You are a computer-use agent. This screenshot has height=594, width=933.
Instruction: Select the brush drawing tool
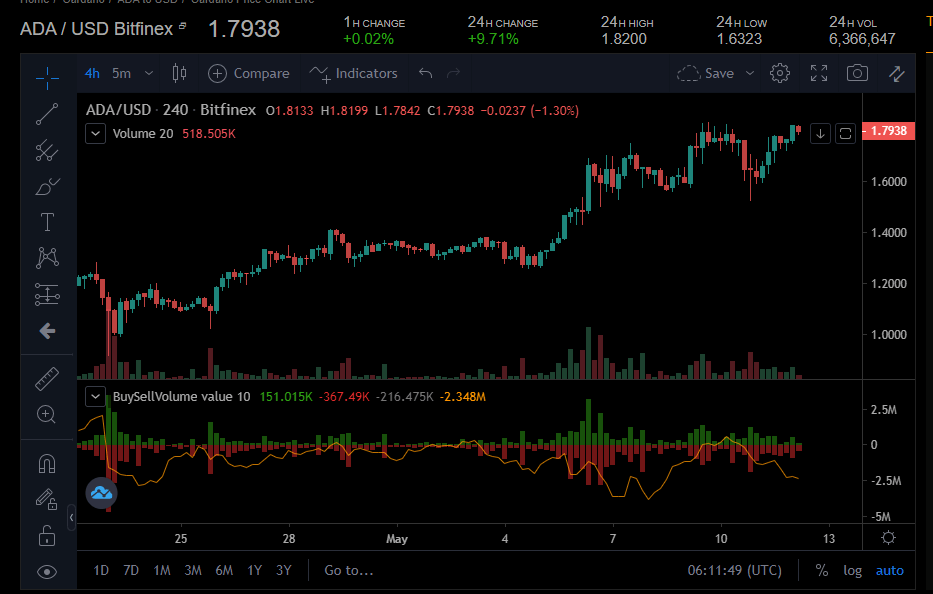pos(47,187)
